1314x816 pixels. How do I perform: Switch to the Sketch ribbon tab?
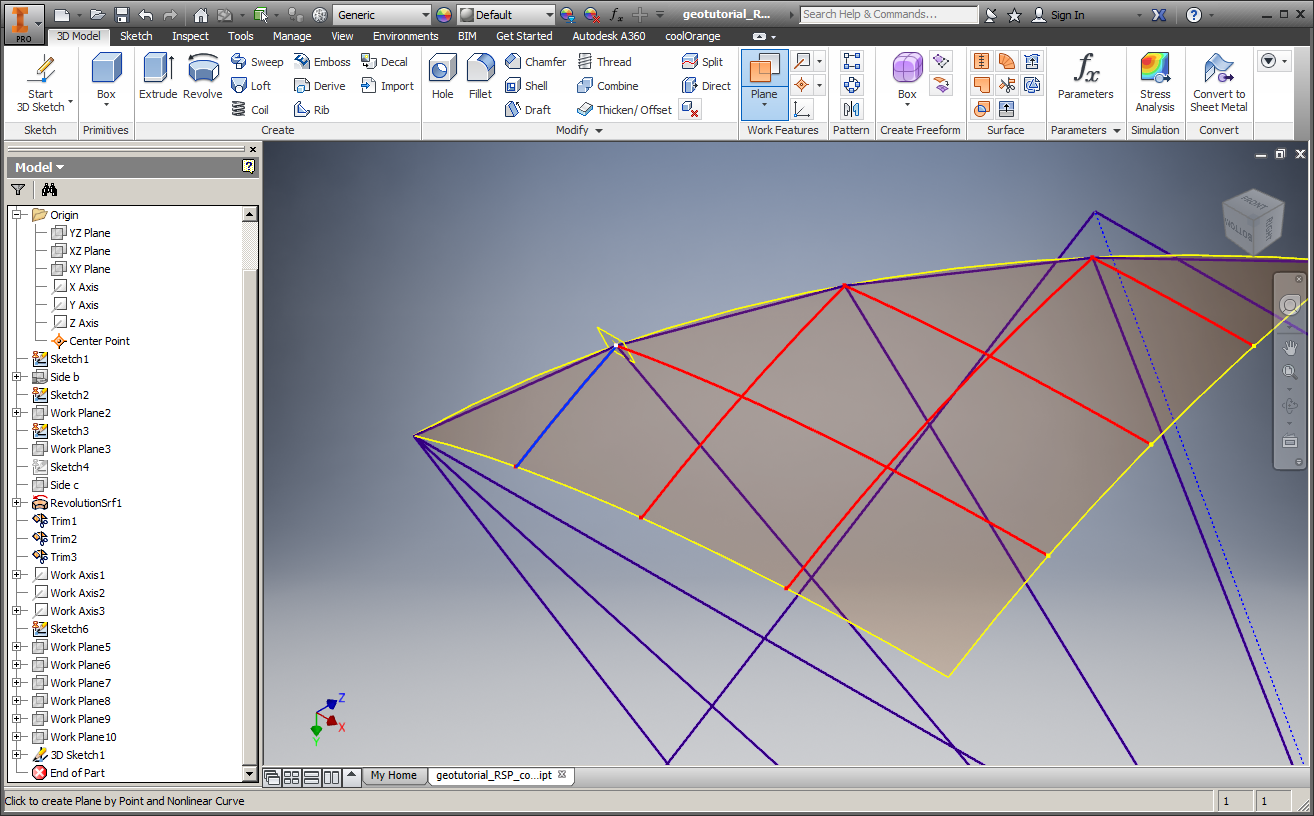pyautogui.click(x=136, y=36)
